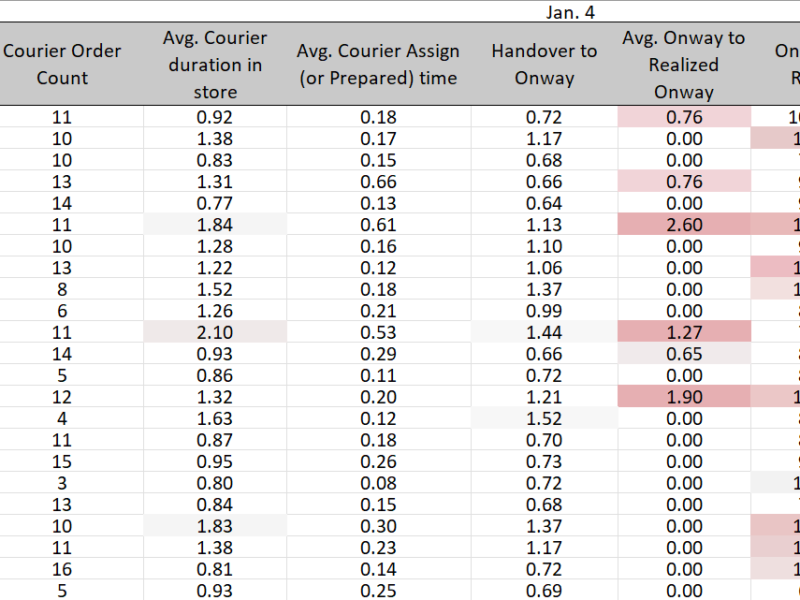Click the cell with value 1.63
Image resolution: width=800 pixels, height=600 pixels.
215,419
